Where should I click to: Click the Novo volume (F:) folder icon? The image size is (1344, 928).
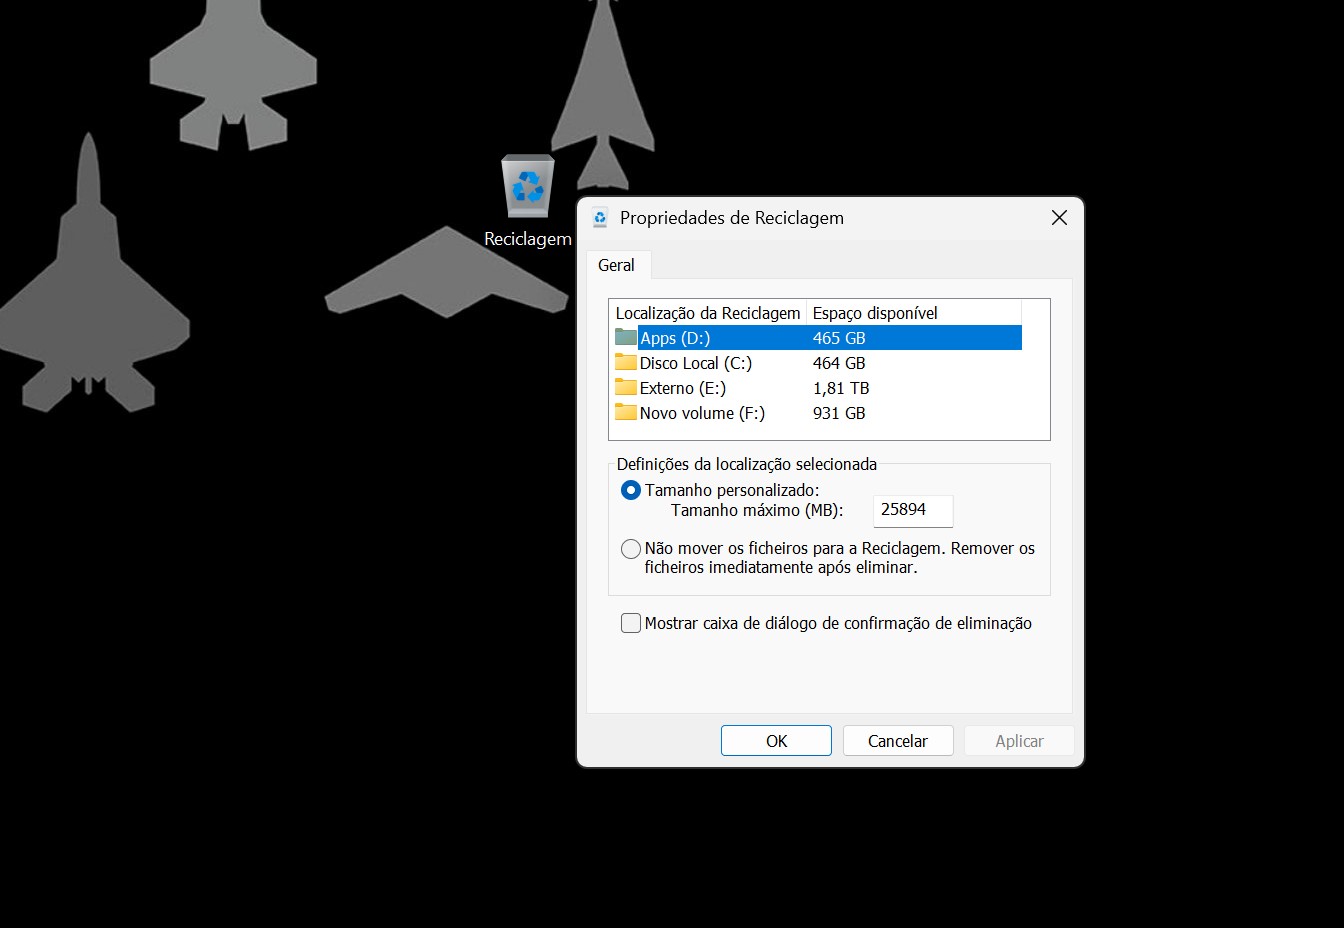(626, 413)
